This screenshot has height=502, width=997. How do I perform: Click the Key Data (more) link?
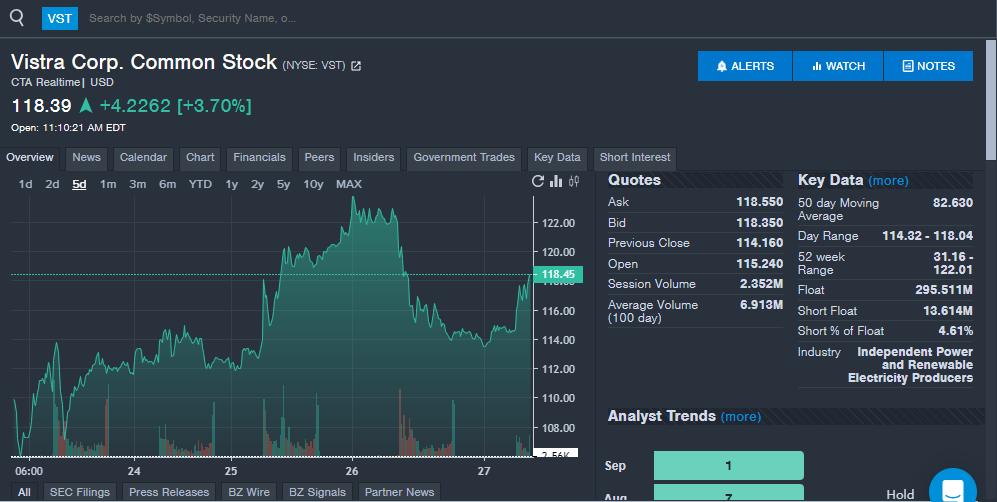point(888,181)
